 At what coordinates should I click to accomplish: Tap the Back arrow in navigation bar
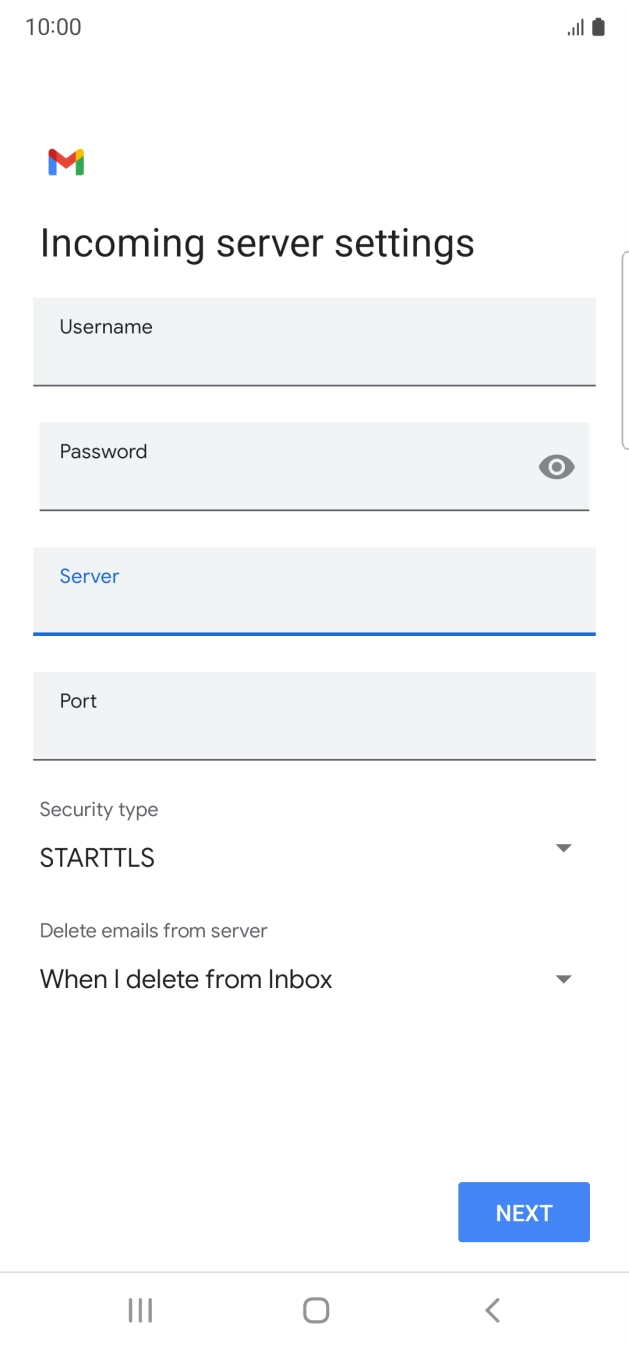tap(491, 1309)
